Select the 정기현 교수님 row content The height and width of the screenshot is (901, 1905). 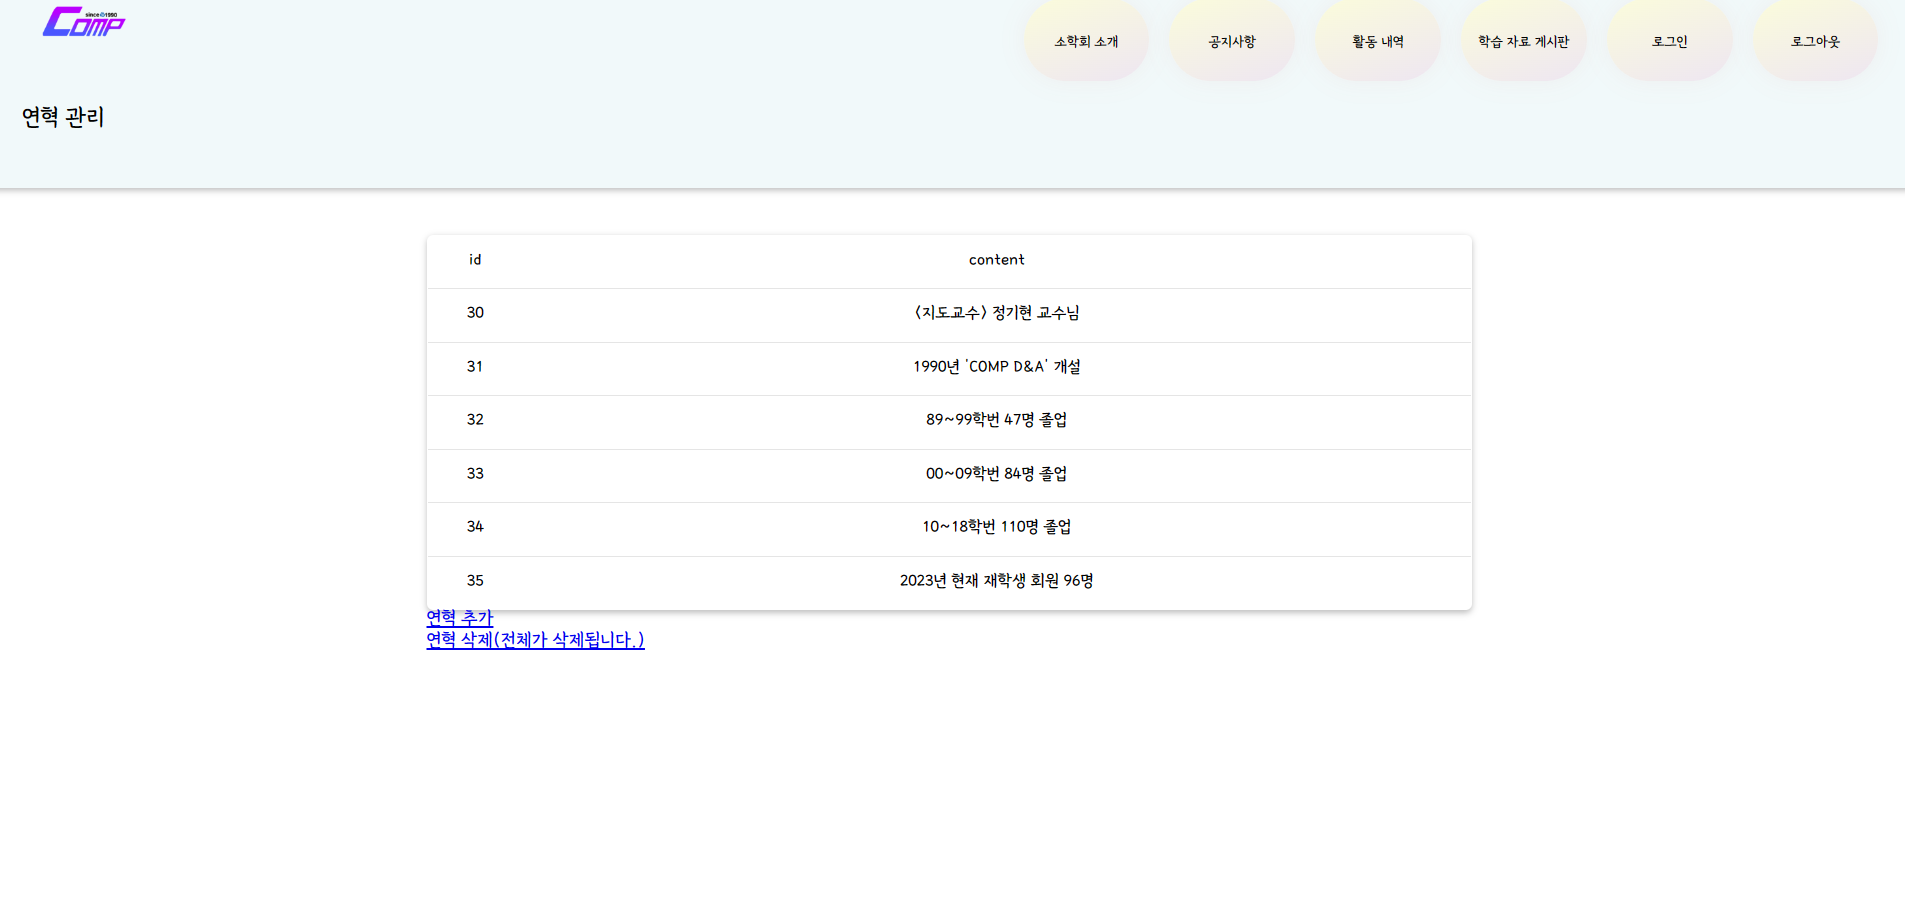pyautogui.click(x=996, y=313)
